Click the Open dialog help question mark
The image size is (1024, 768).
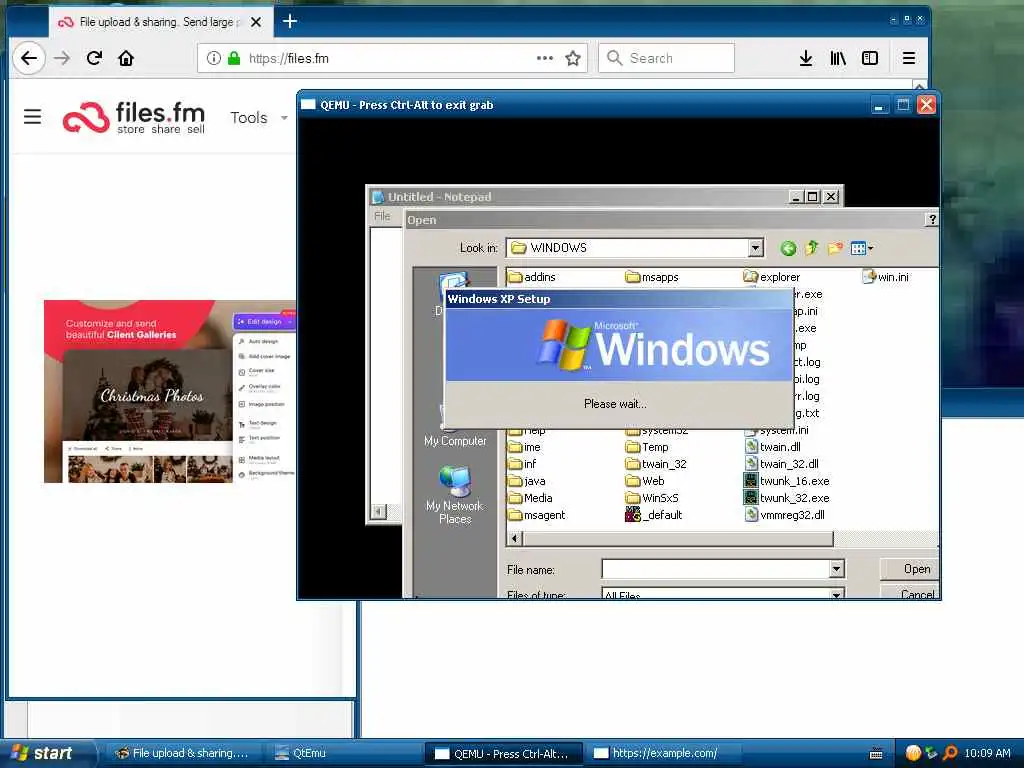(x=932, y=219)
